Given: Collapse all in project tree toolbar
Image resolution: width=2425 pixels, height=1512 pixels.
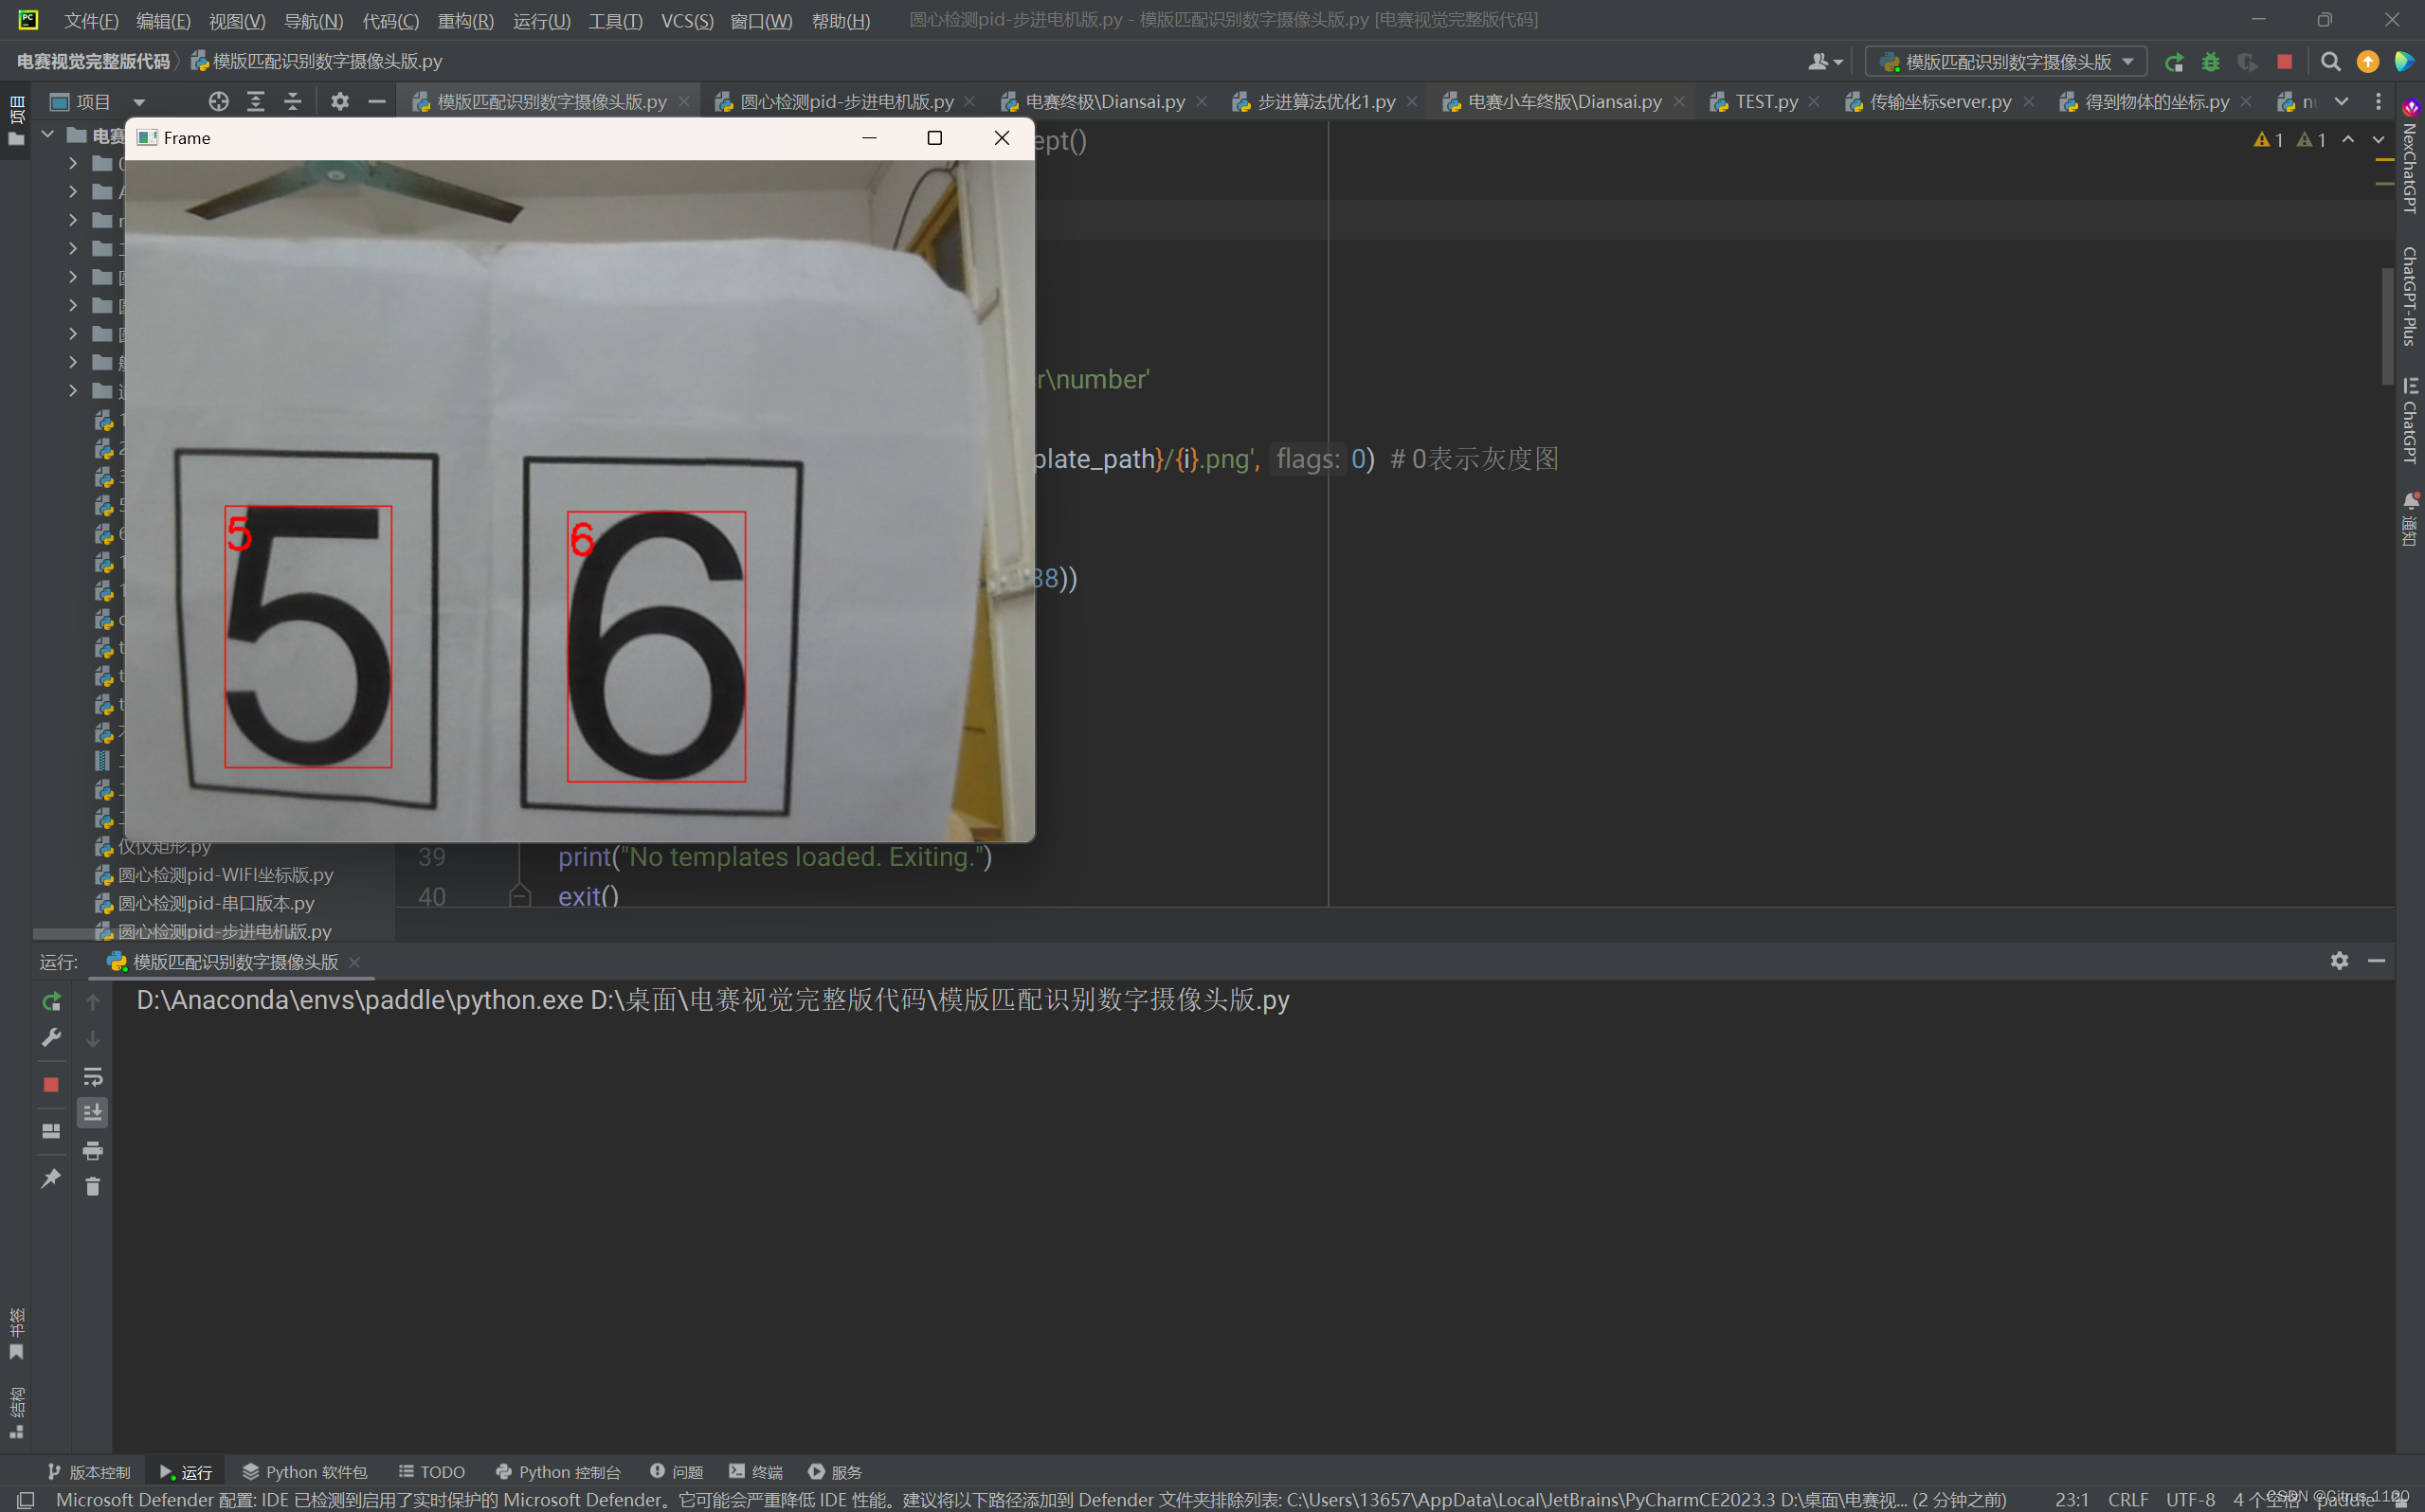Looking at the screenshot, I should point(292,101).
